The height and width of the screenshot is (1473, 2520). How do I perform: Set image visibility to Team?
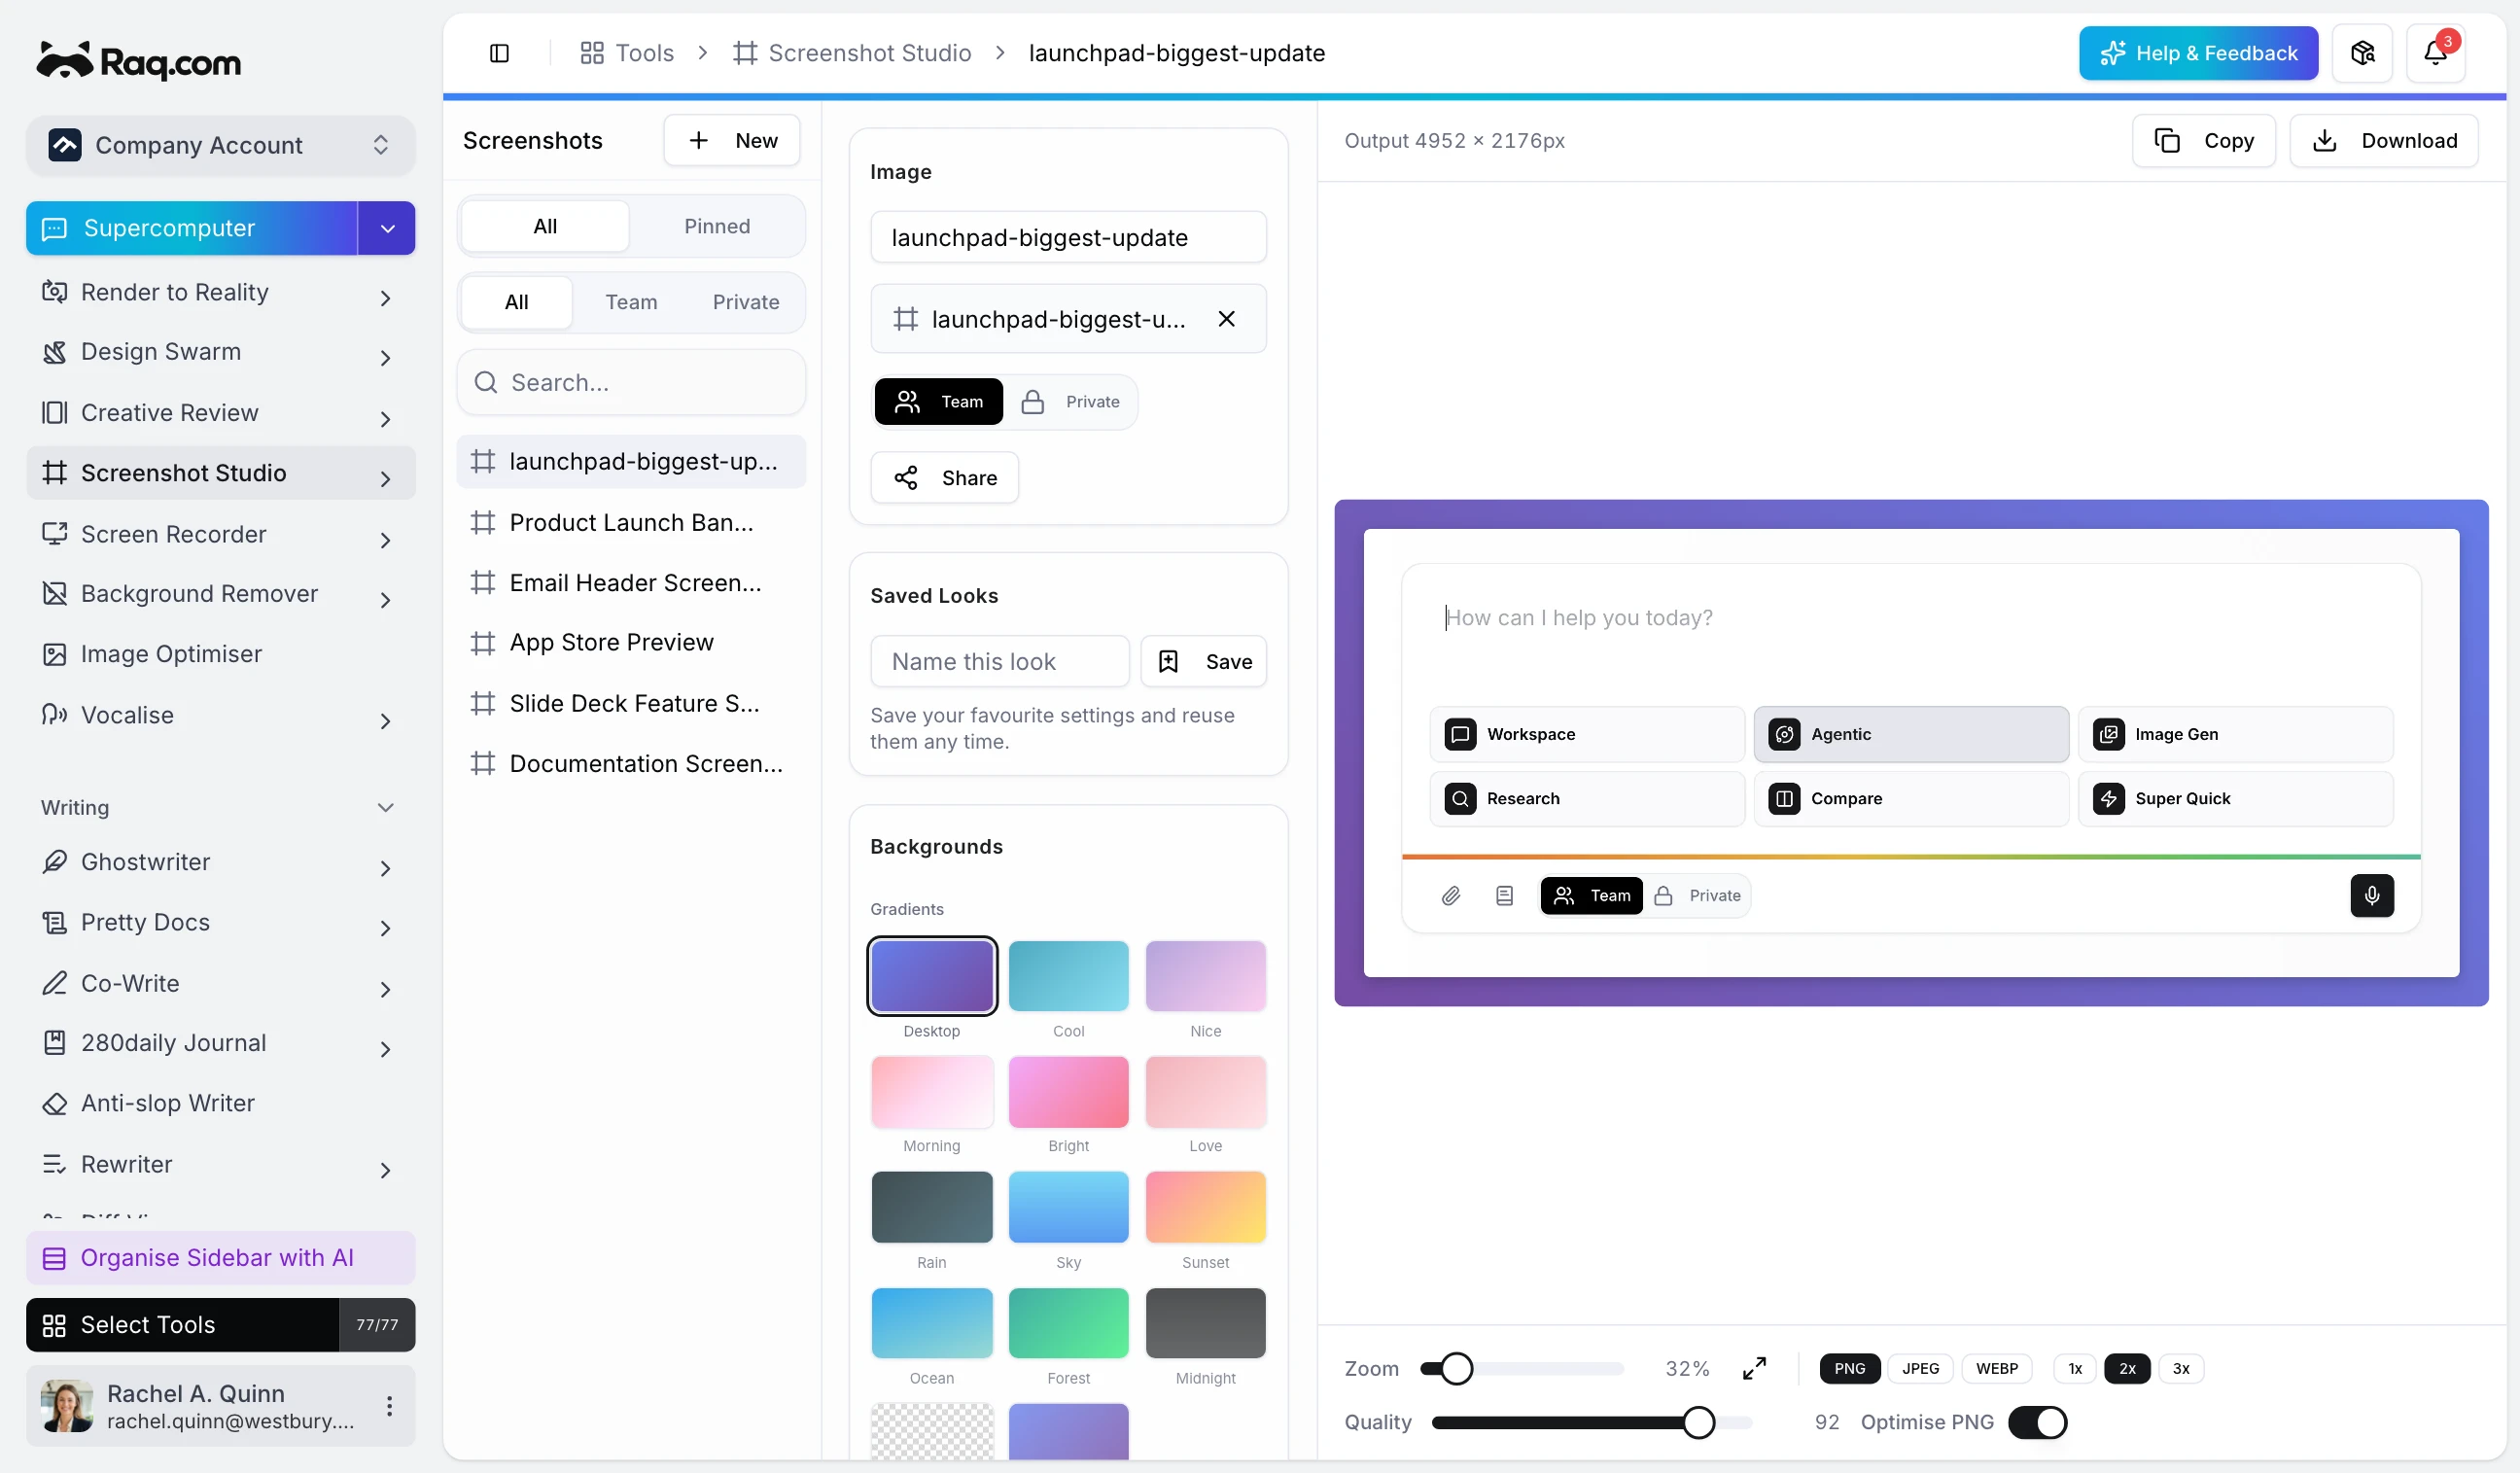938,402
